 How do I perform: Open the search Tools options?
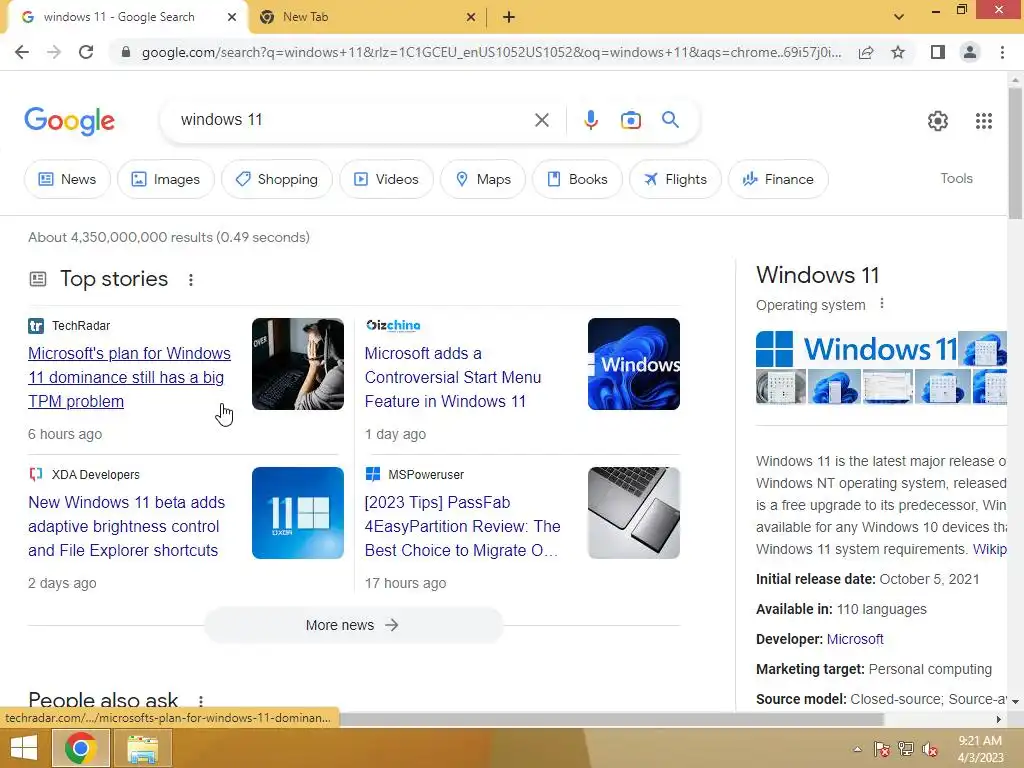[x=956, y=178]
